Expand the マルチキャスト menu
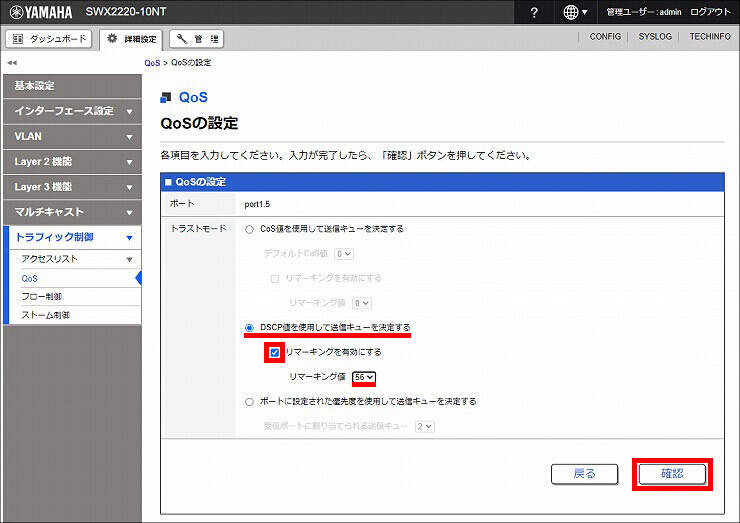 tap(72, 212)
